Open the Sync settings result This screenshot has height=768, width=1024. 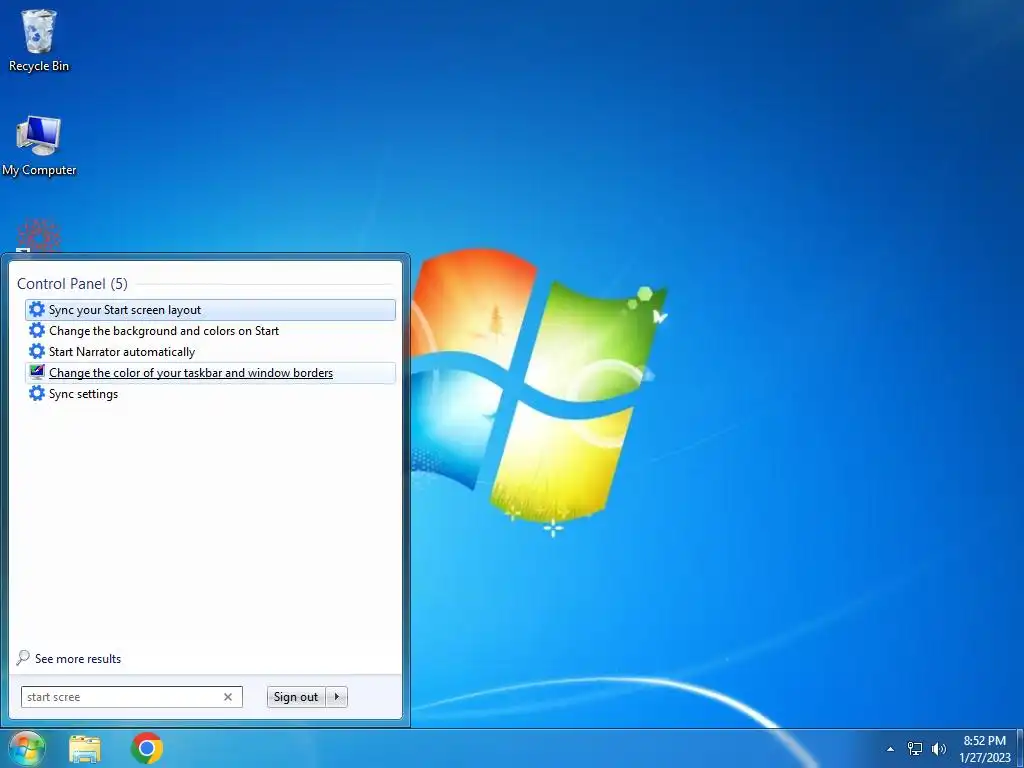(210, 393)
